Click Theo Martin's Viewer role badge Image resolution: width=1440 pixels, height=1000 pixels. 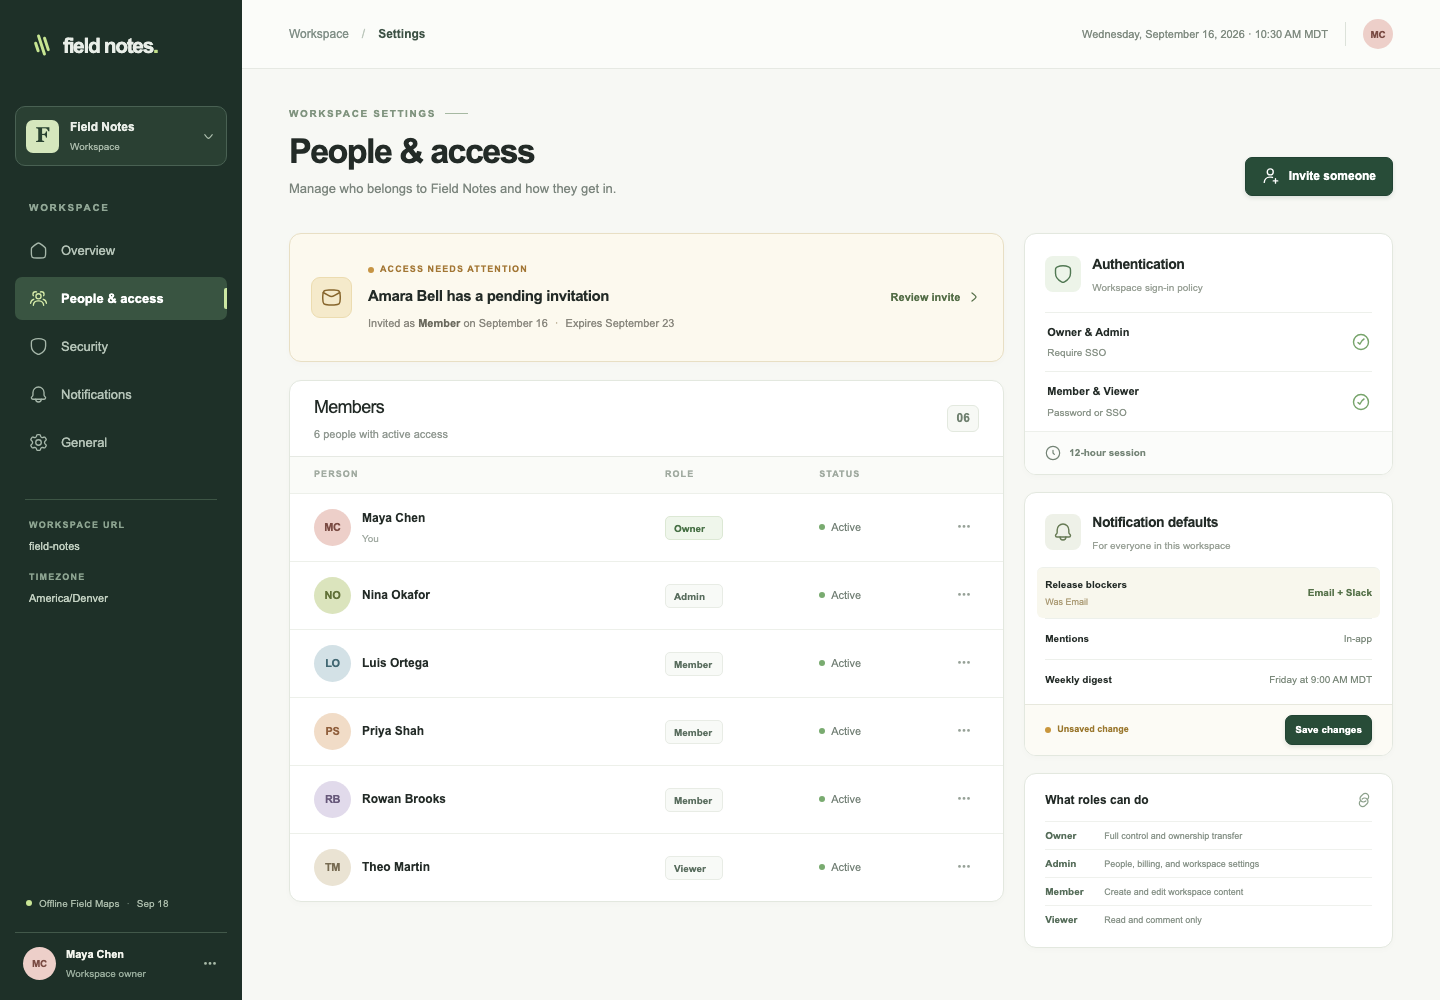(x=694, y=868)
